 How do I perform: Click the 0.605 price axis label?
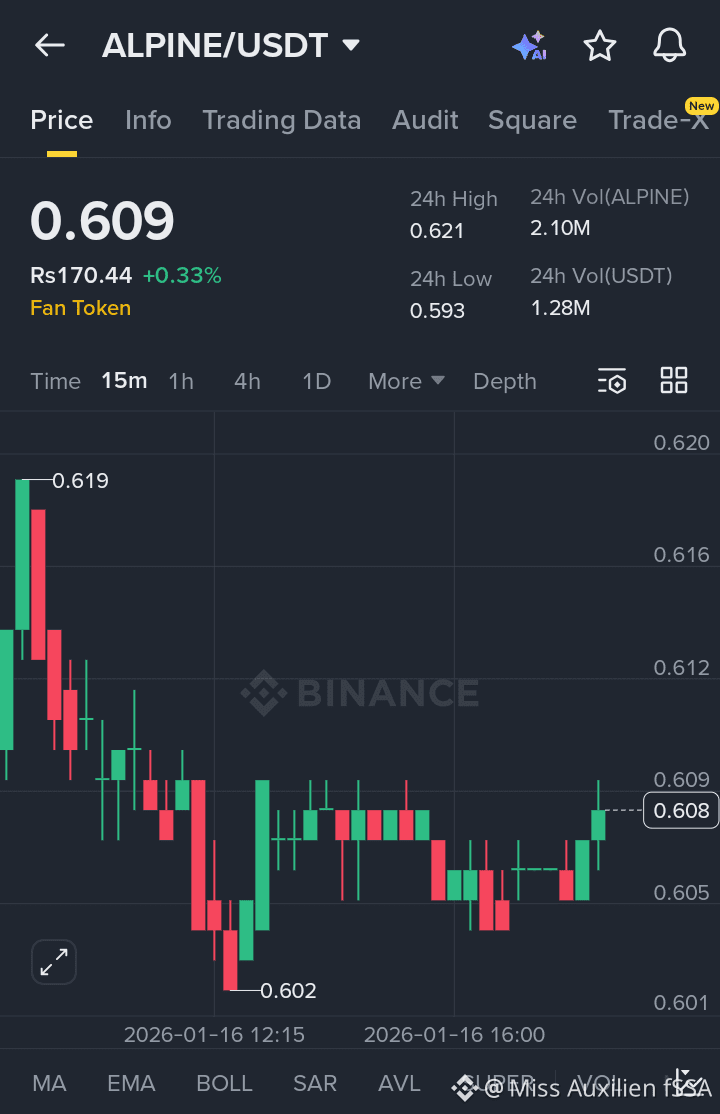point(682,892)
